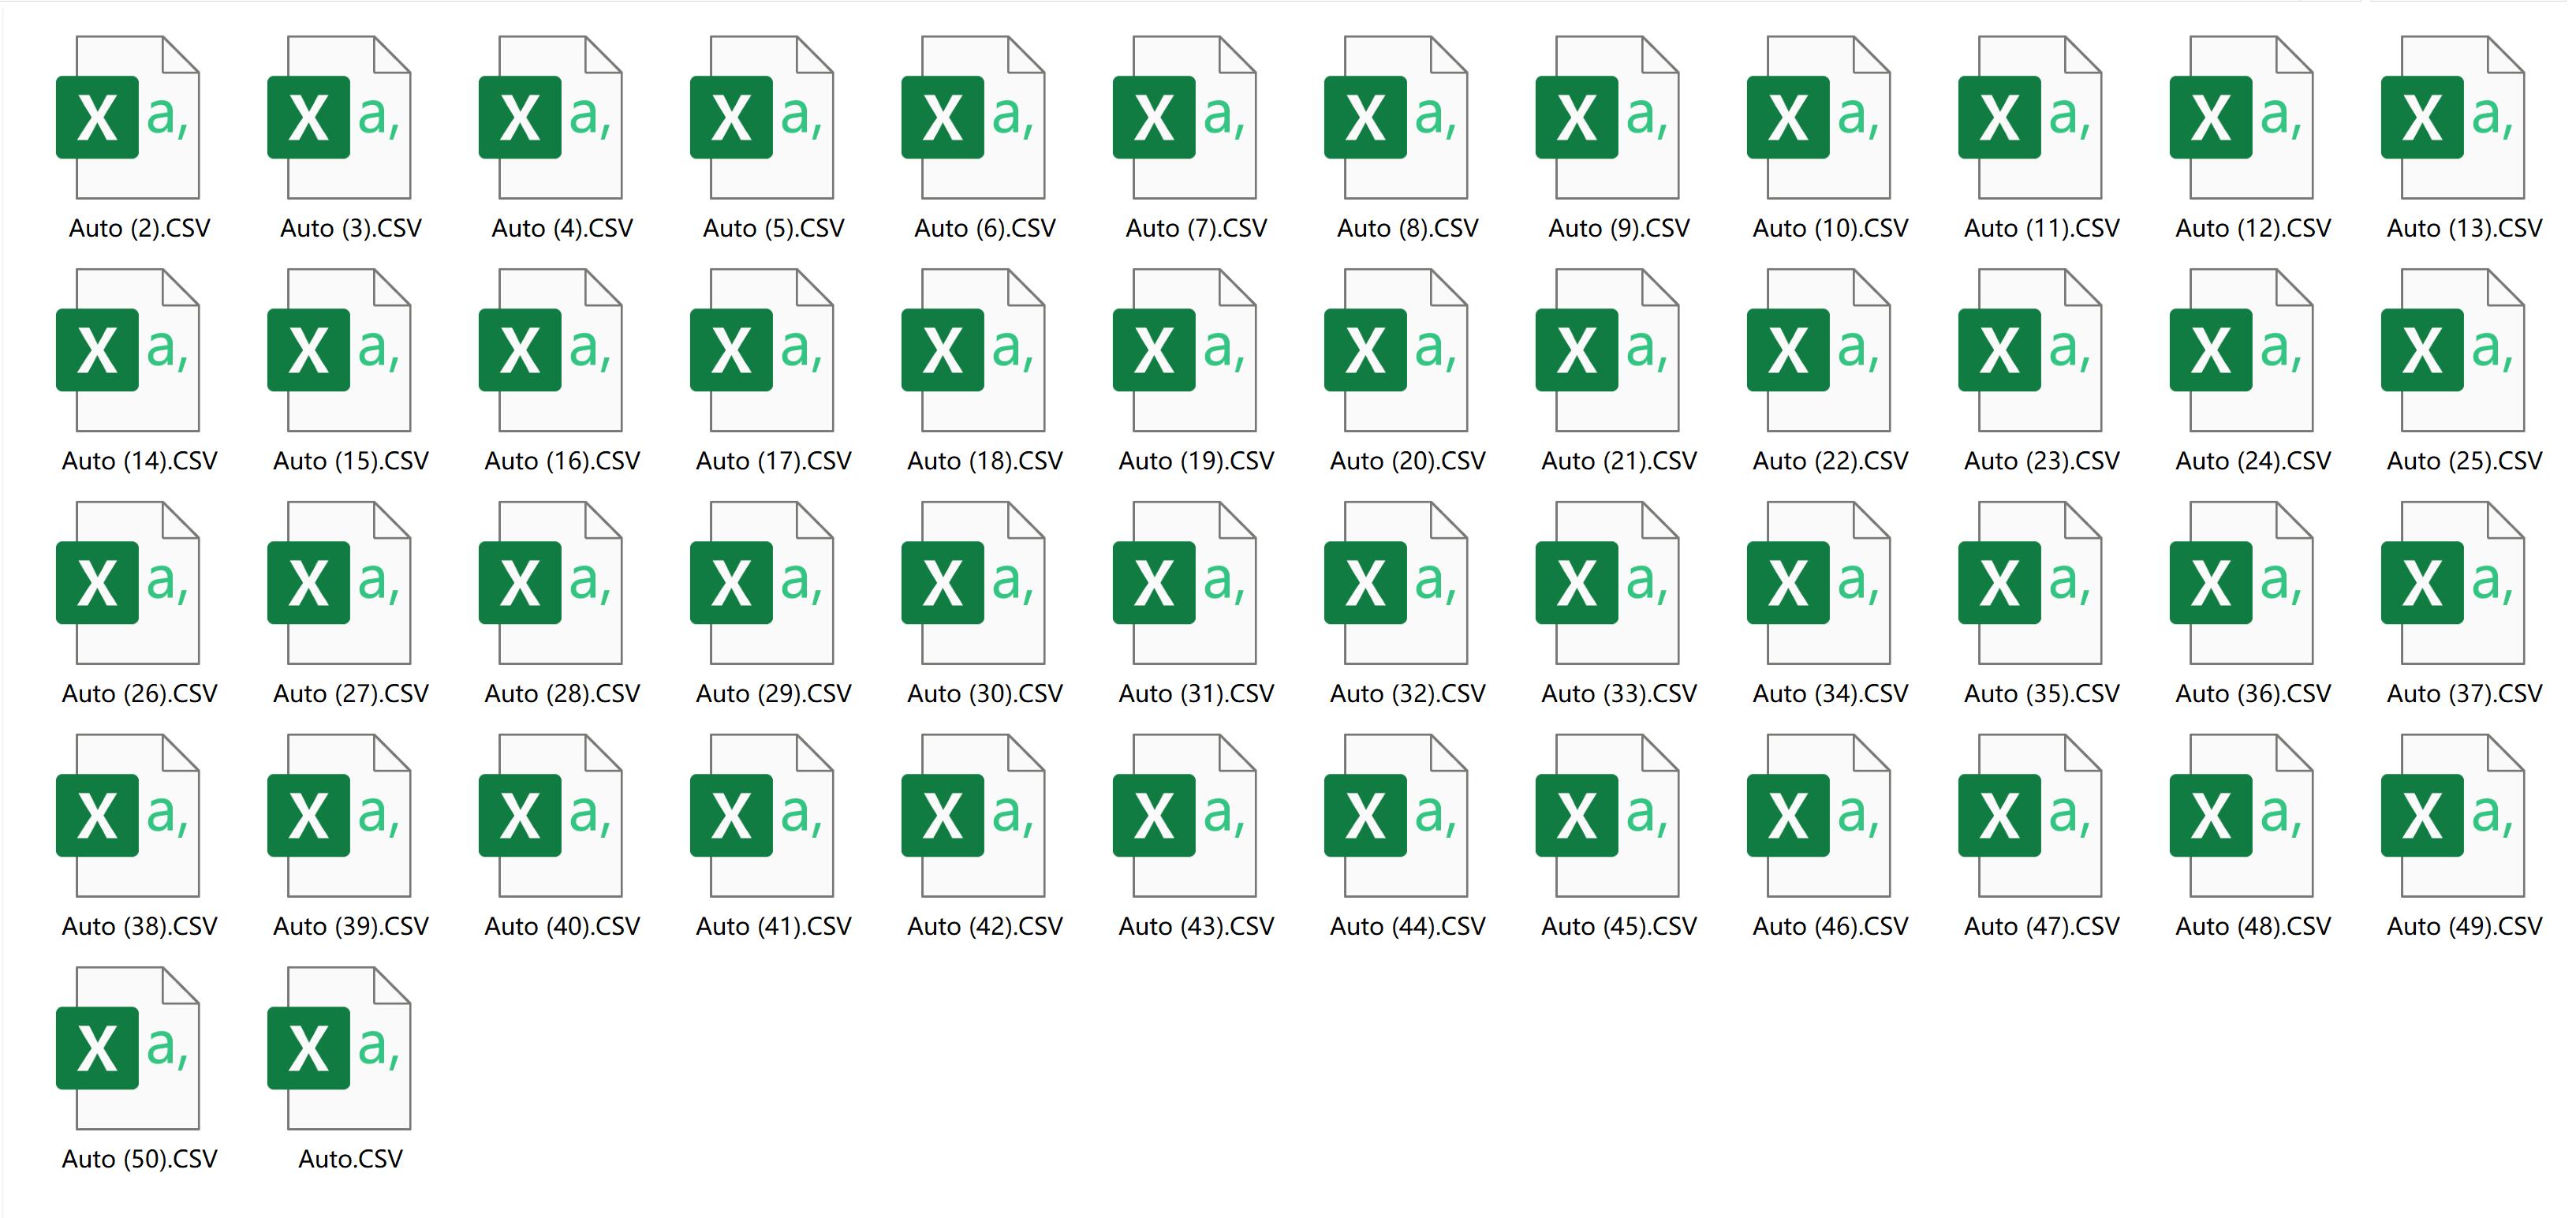This screenshot has width=2576, height=1218.
Task: Click the Auto (34).CSV icon
Action: [1819, 583]
